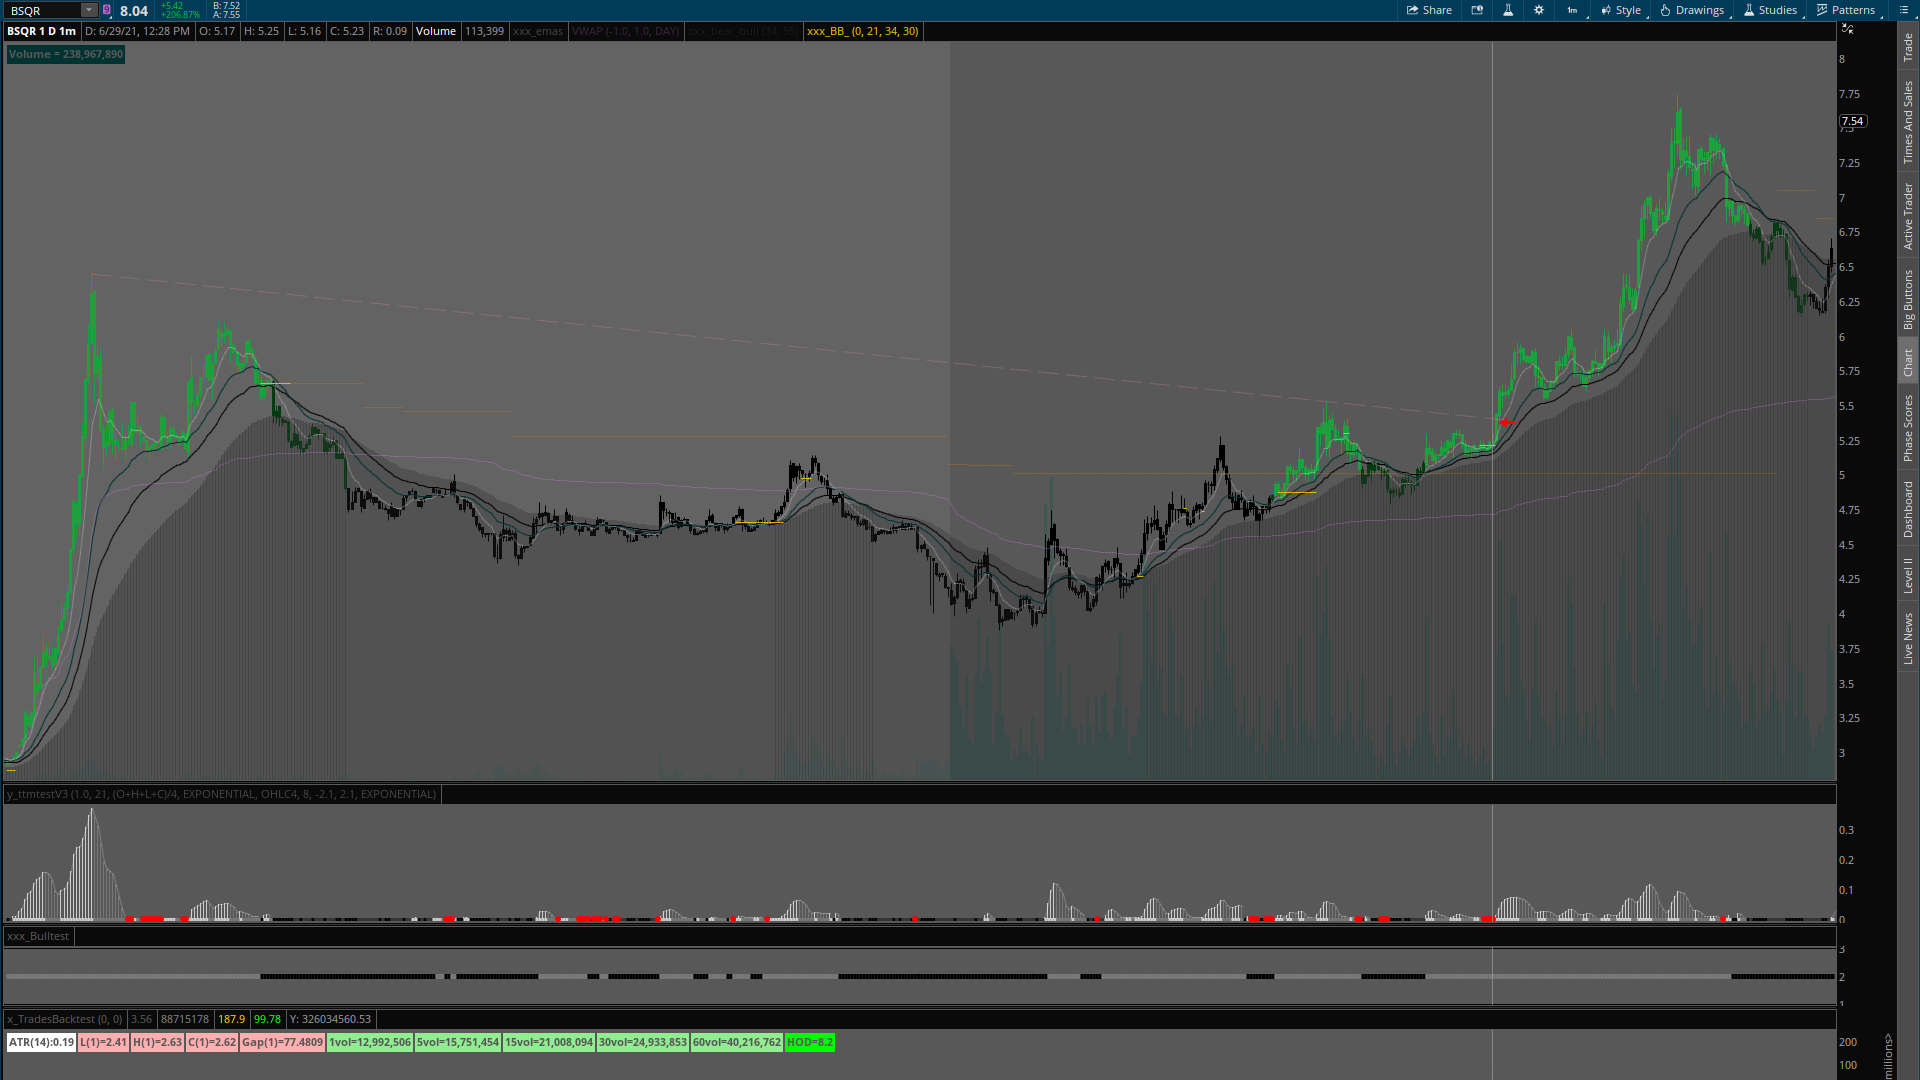Click the flask icon next to the gear
The image size is (1920, 1080).
coord(1508,10)
